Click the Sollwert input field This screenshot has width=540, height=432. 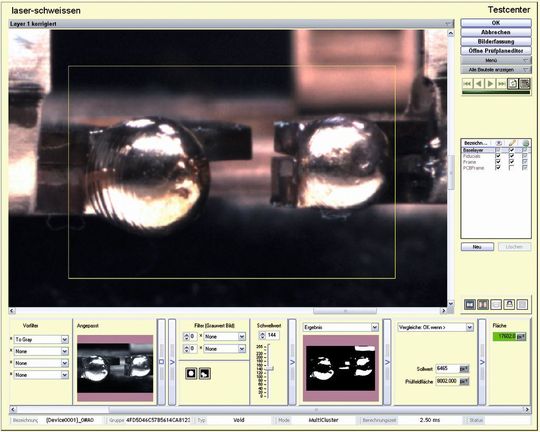(x=447, y=369)
